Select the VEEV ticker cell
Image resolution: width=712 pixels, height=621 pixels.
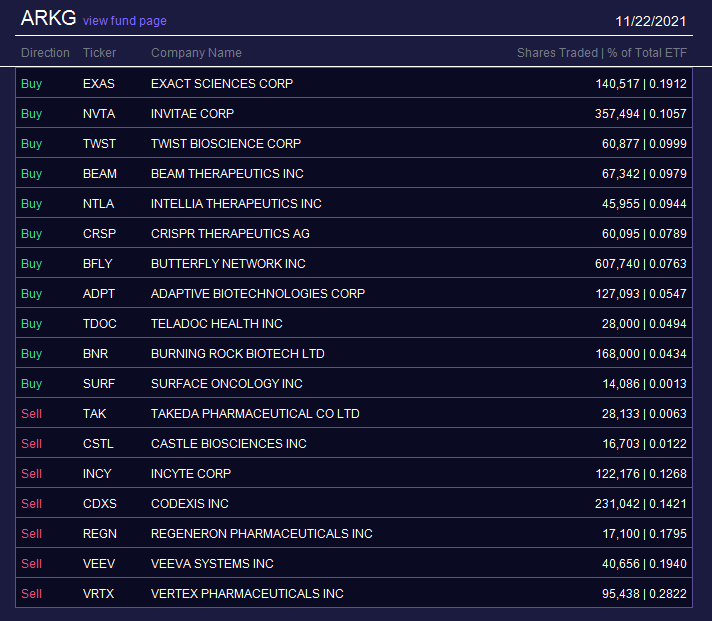99,563
